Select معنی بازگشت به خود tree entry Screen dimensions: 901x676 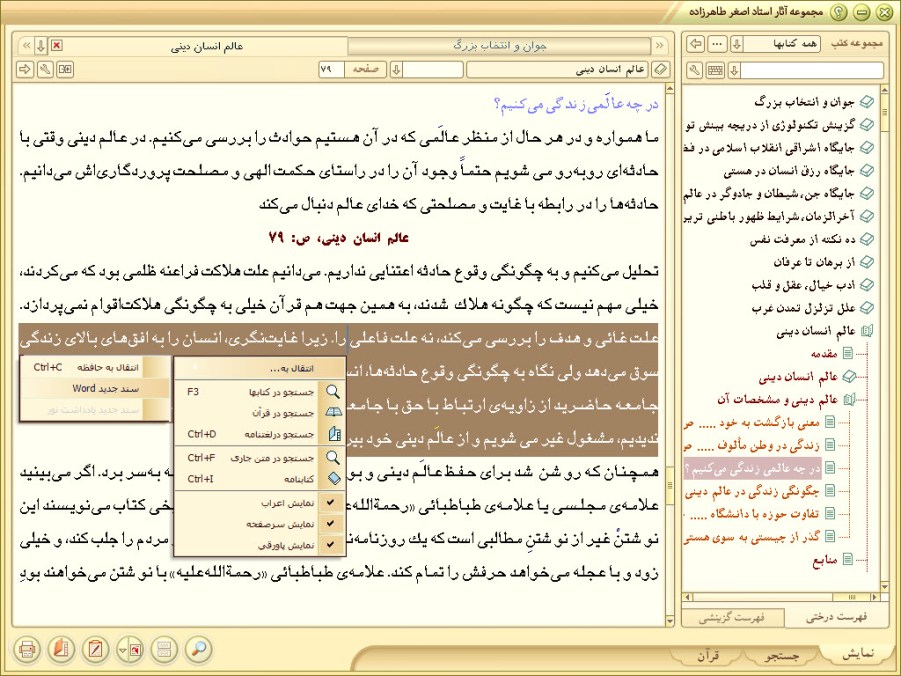point(751,422)
